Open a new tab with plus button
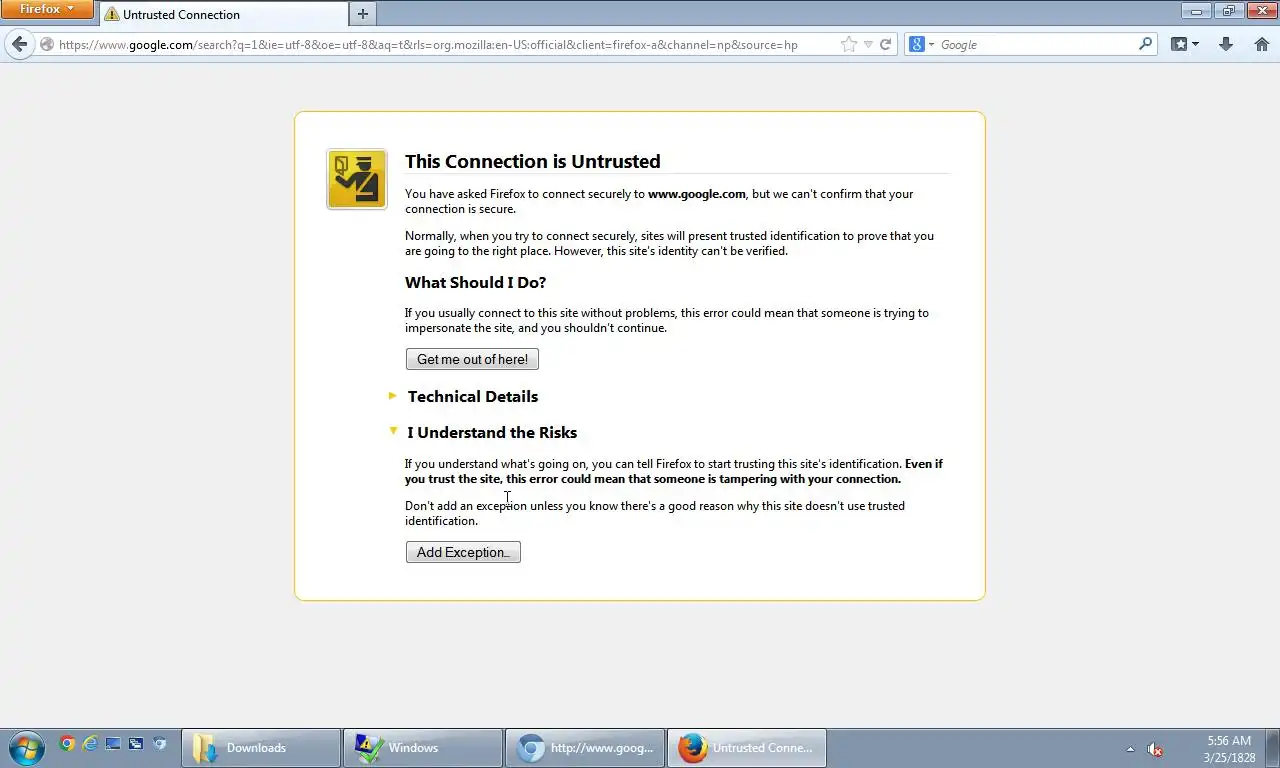The image size is (1280, 768). [x=363, y=14]
